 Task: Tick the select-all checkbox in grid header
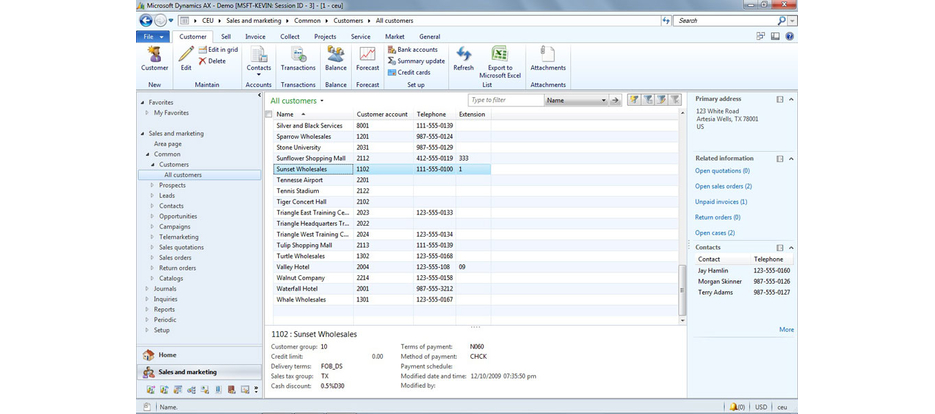[x=268, y=114]
